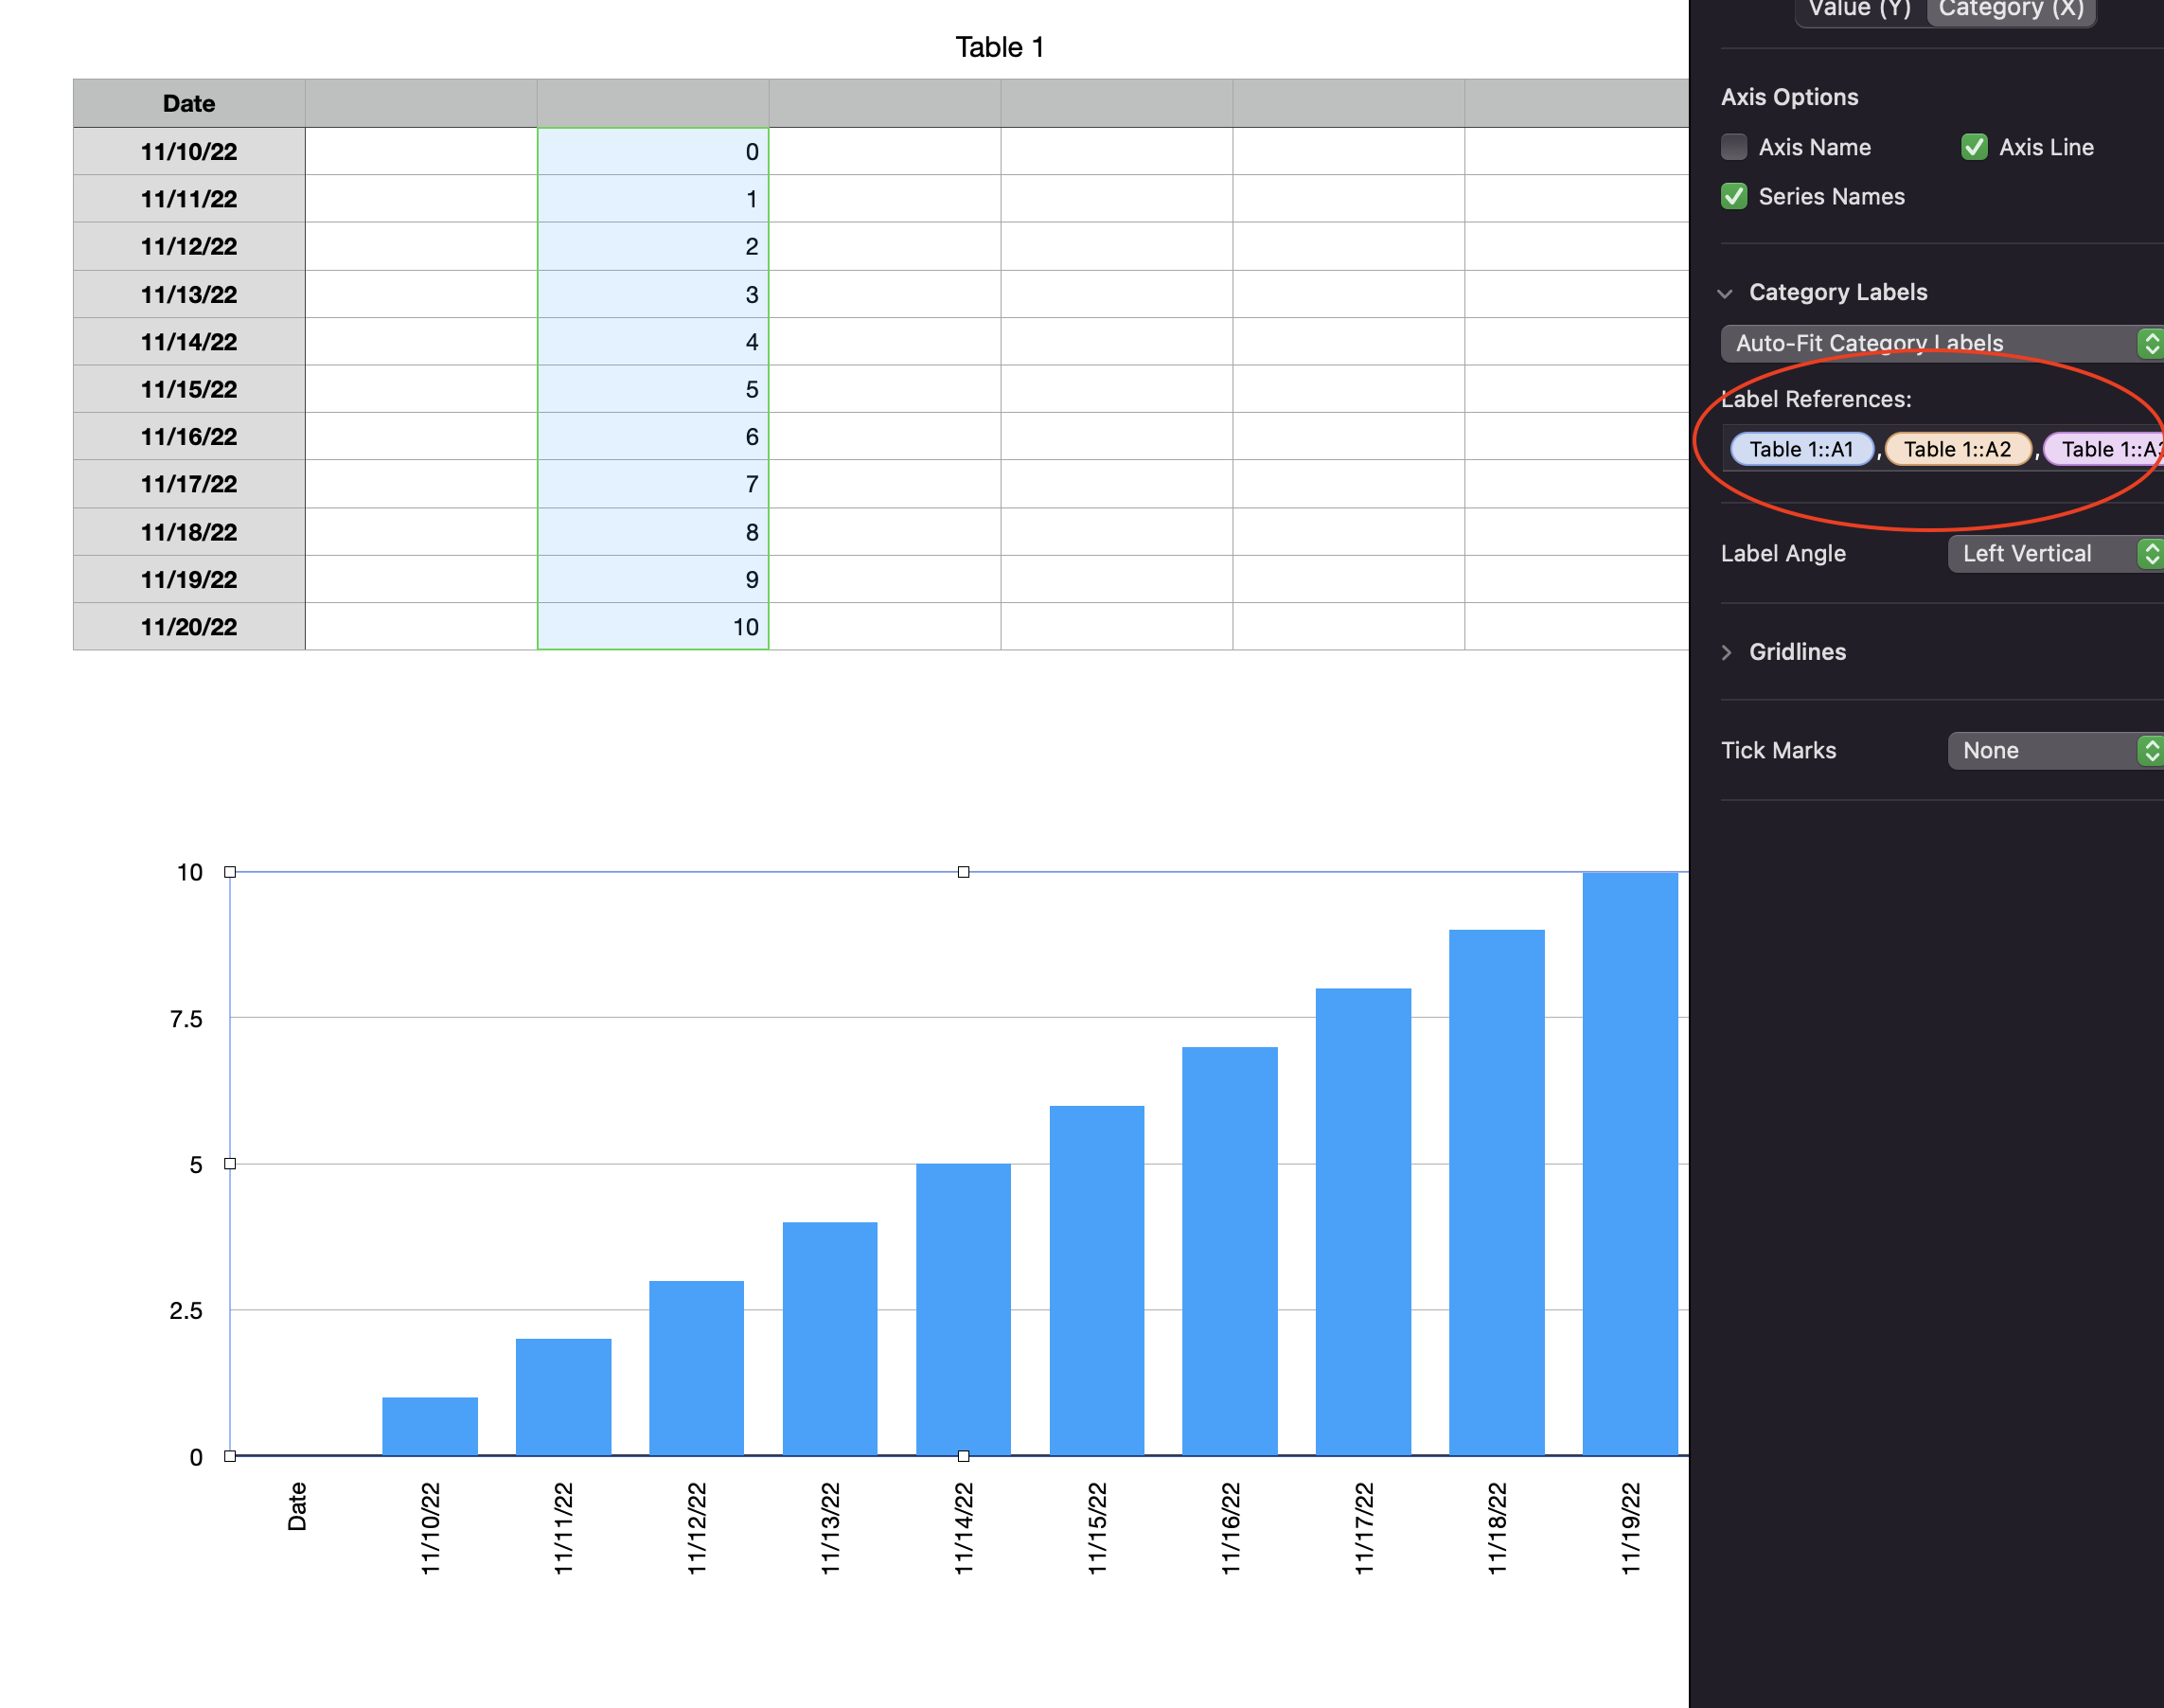The height and width of the screenshot is (1708, 2164).
Task: Uncheck the Axis Line checkbox
Action: click(1974, 147)
